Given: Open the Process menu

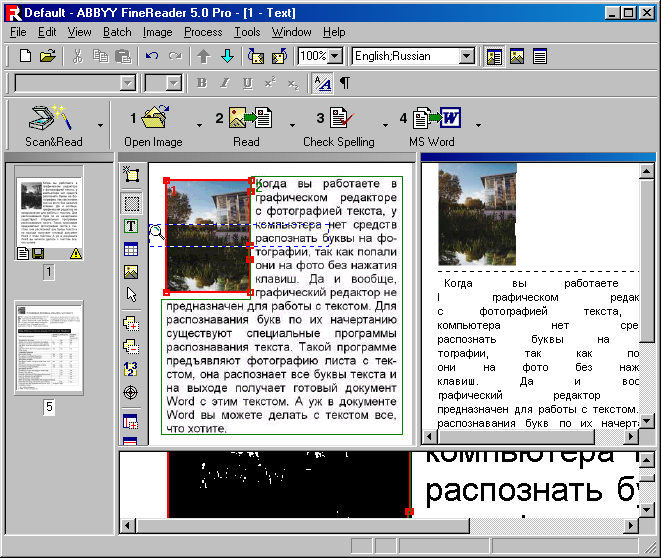Looking at the screenshot, I should 203,32.
